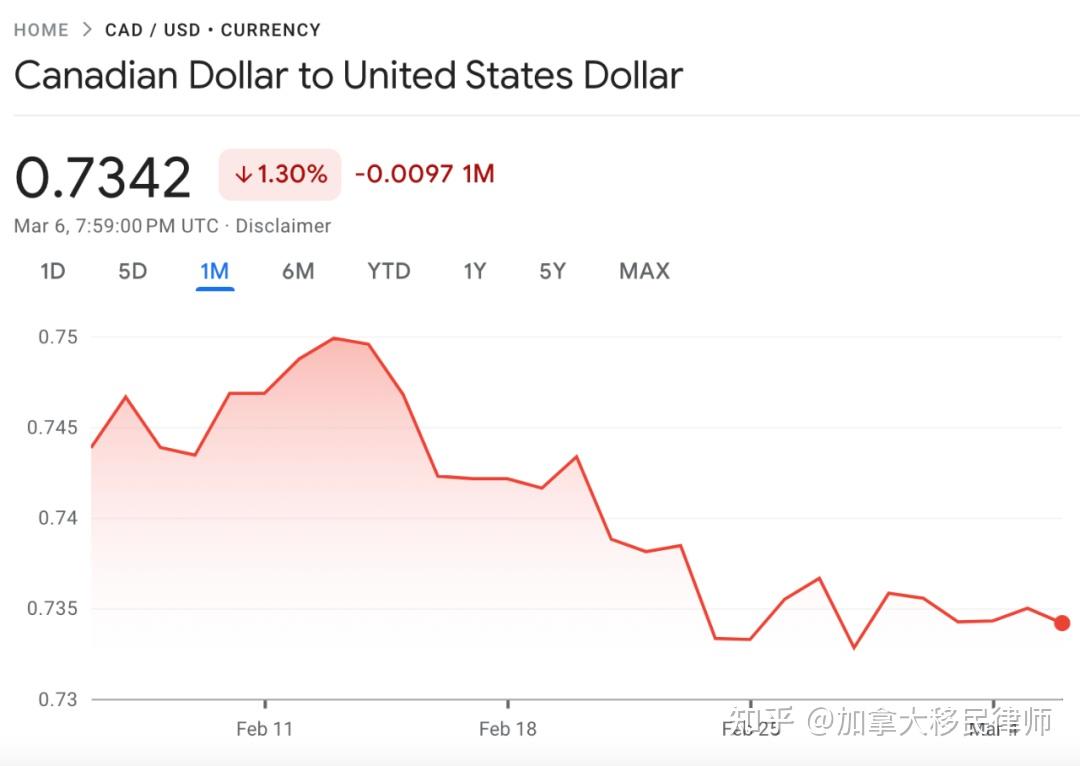This screenshot has width=1080, height=766.
Task: Show the 1Y currency chart
Action: click(x=474, y=270)
